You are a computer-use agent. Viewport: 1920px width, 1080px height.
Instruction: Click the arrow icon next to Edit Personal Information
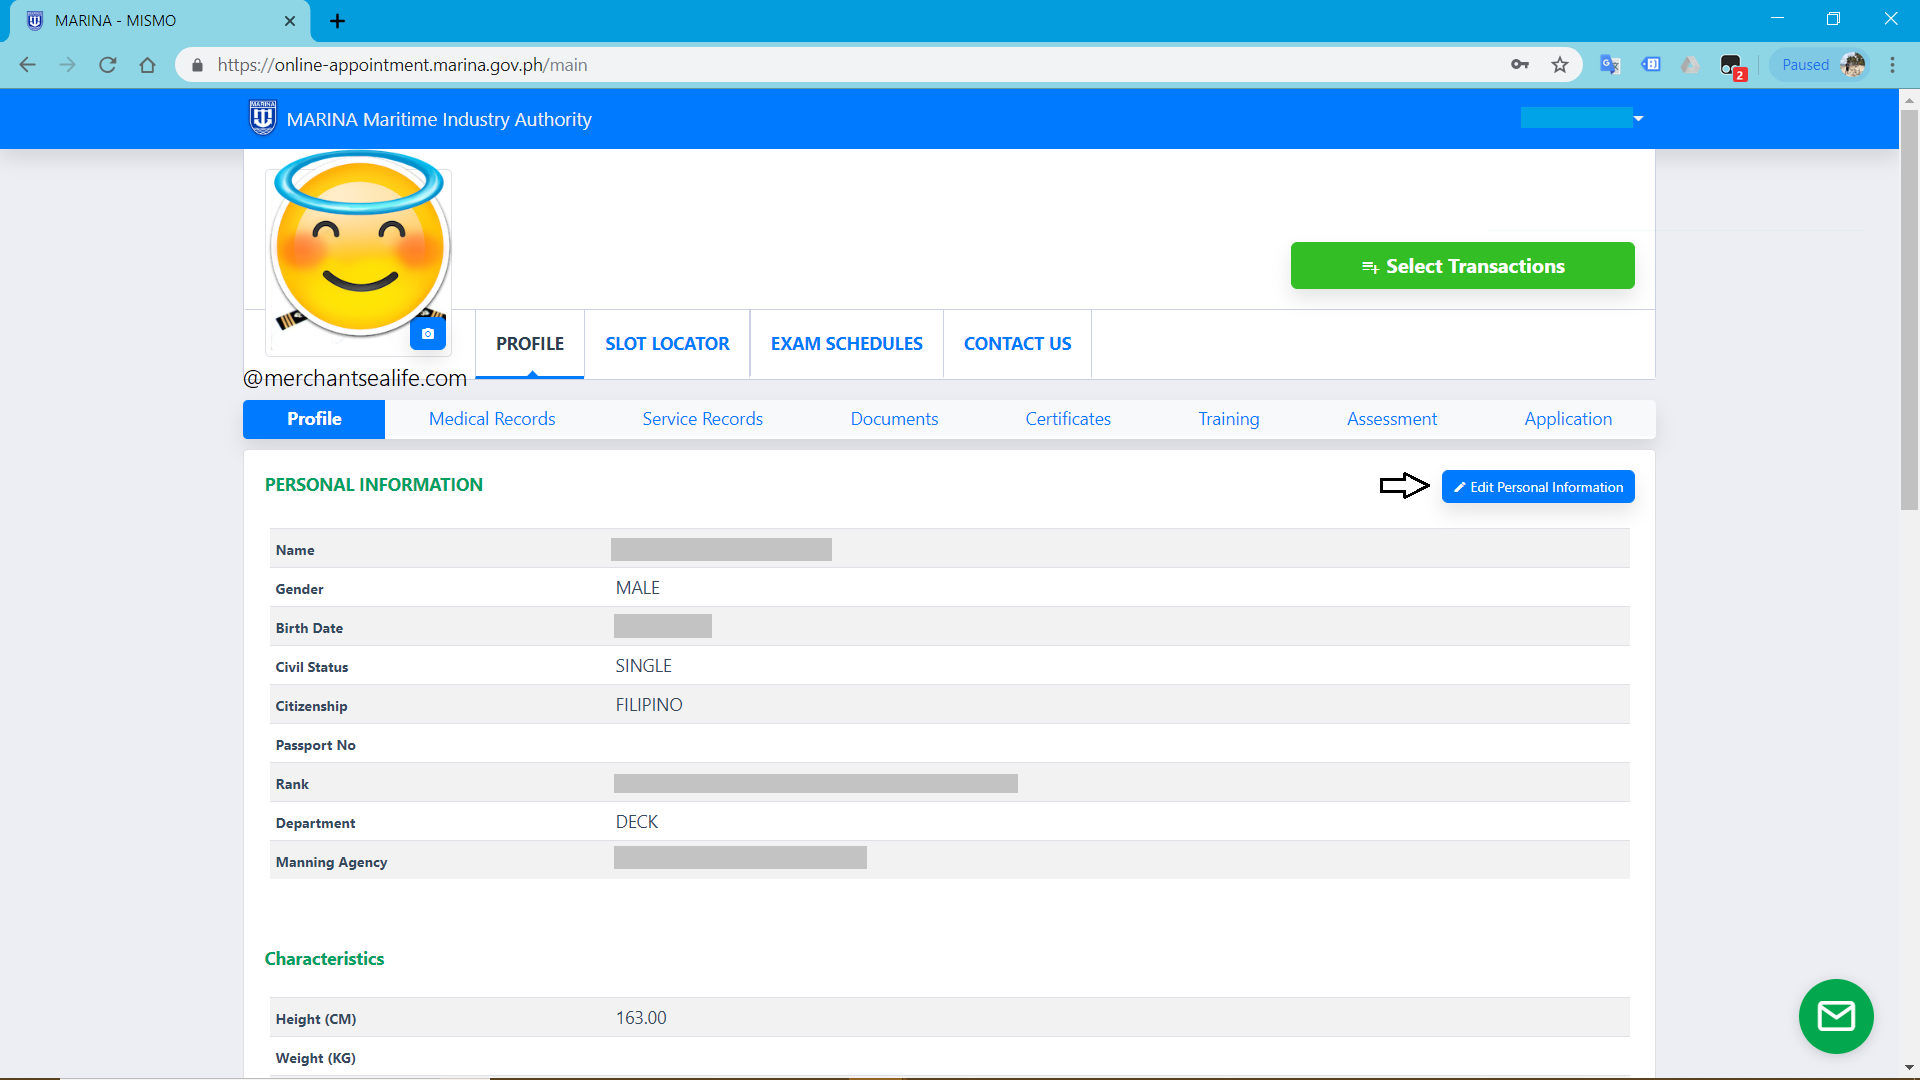(1402, 485)
